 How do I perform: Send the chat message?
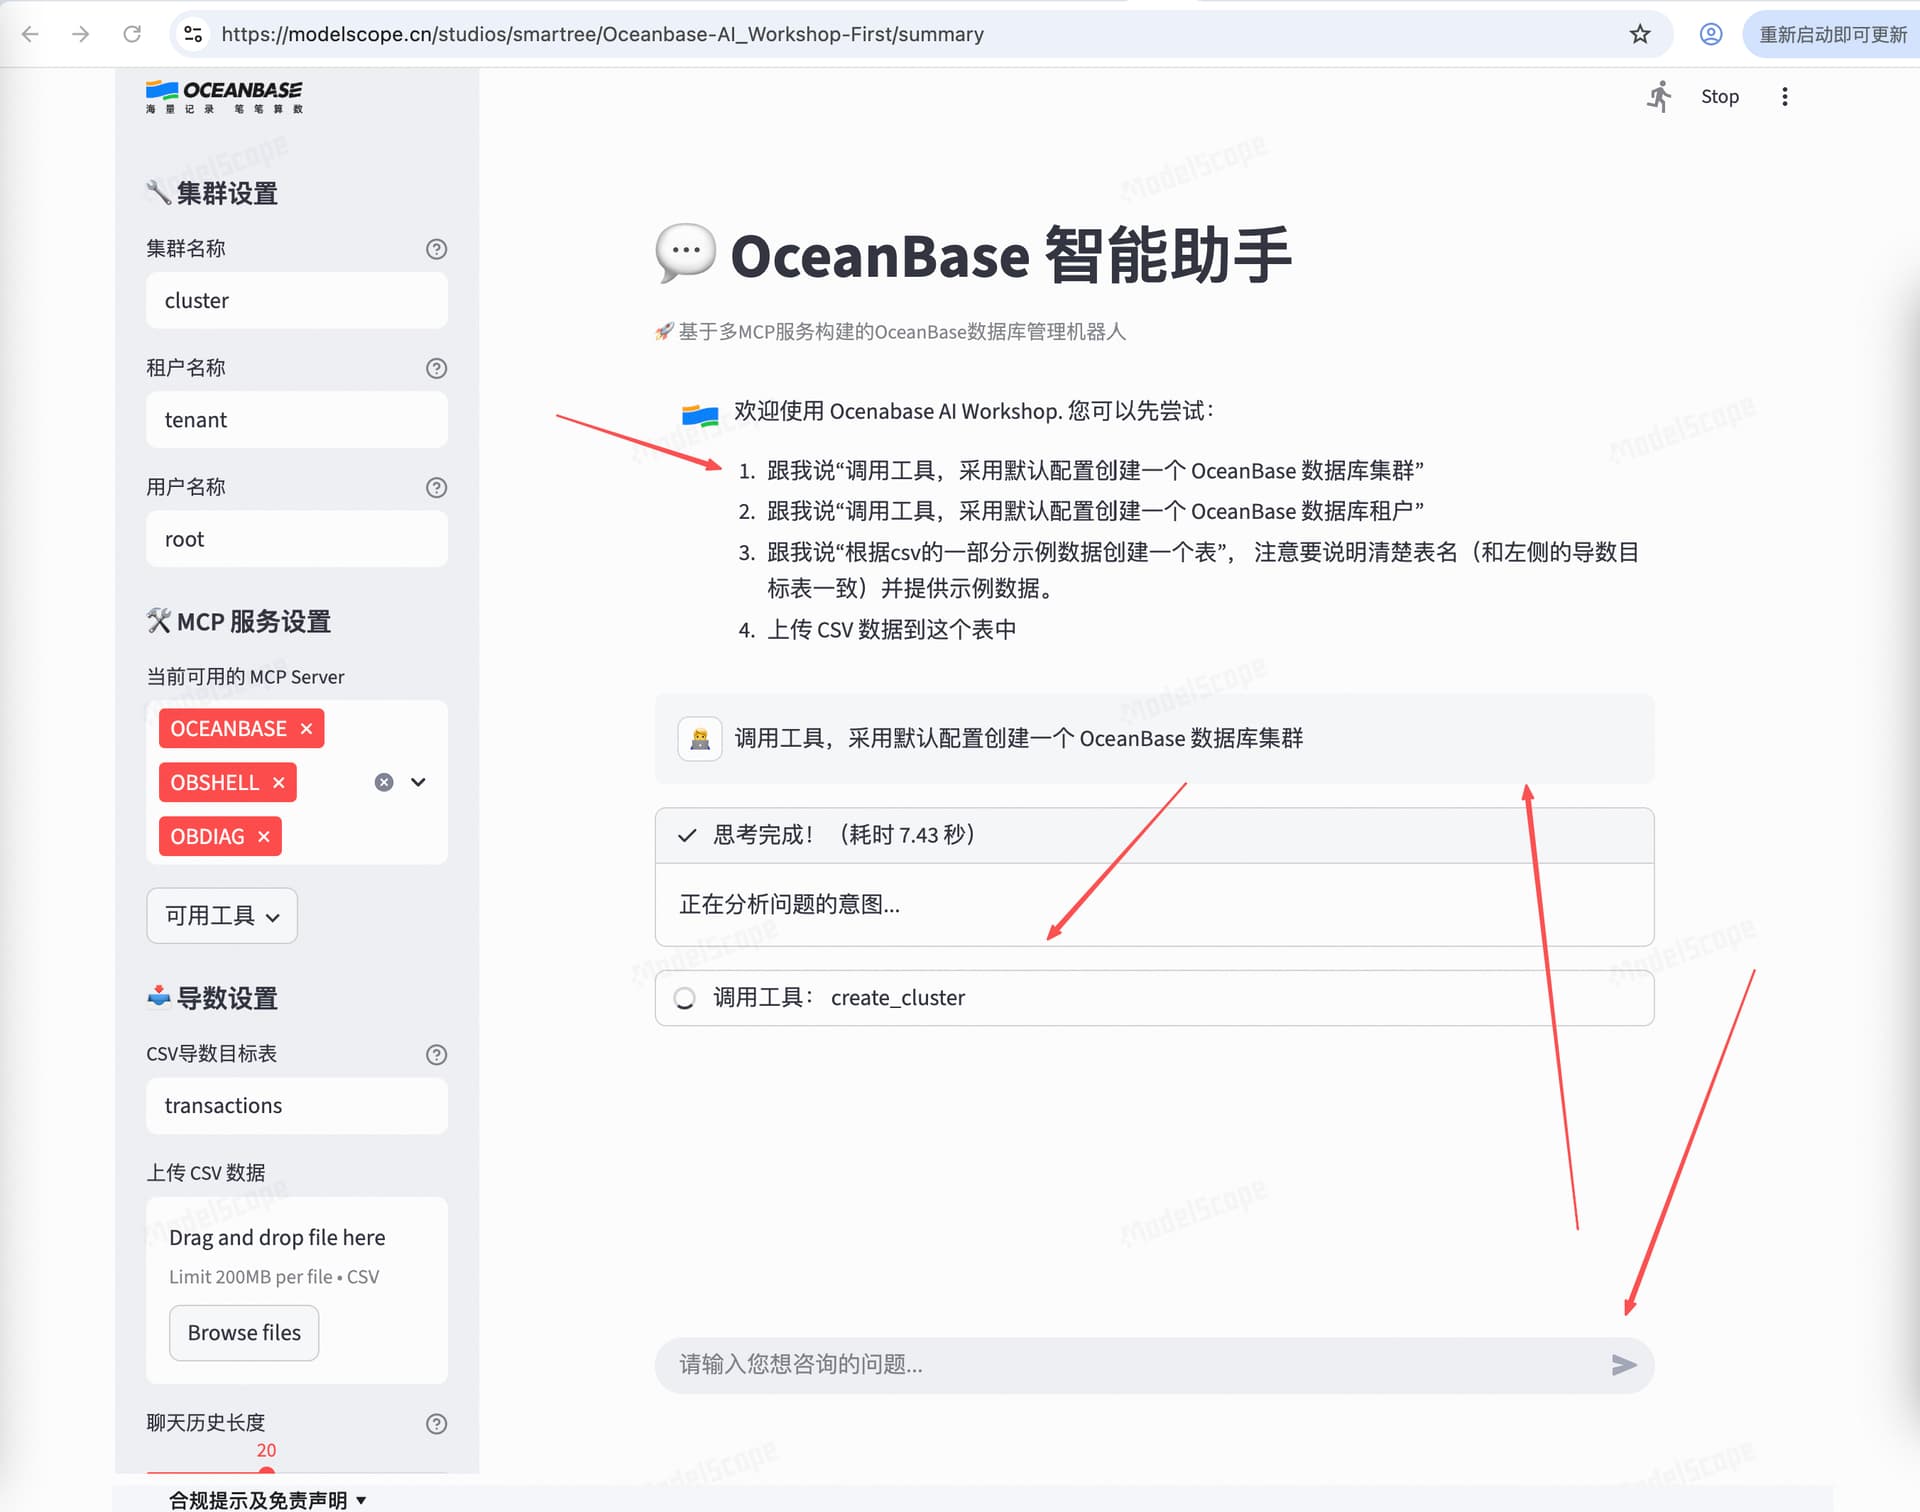(x=1624, y=1365)
